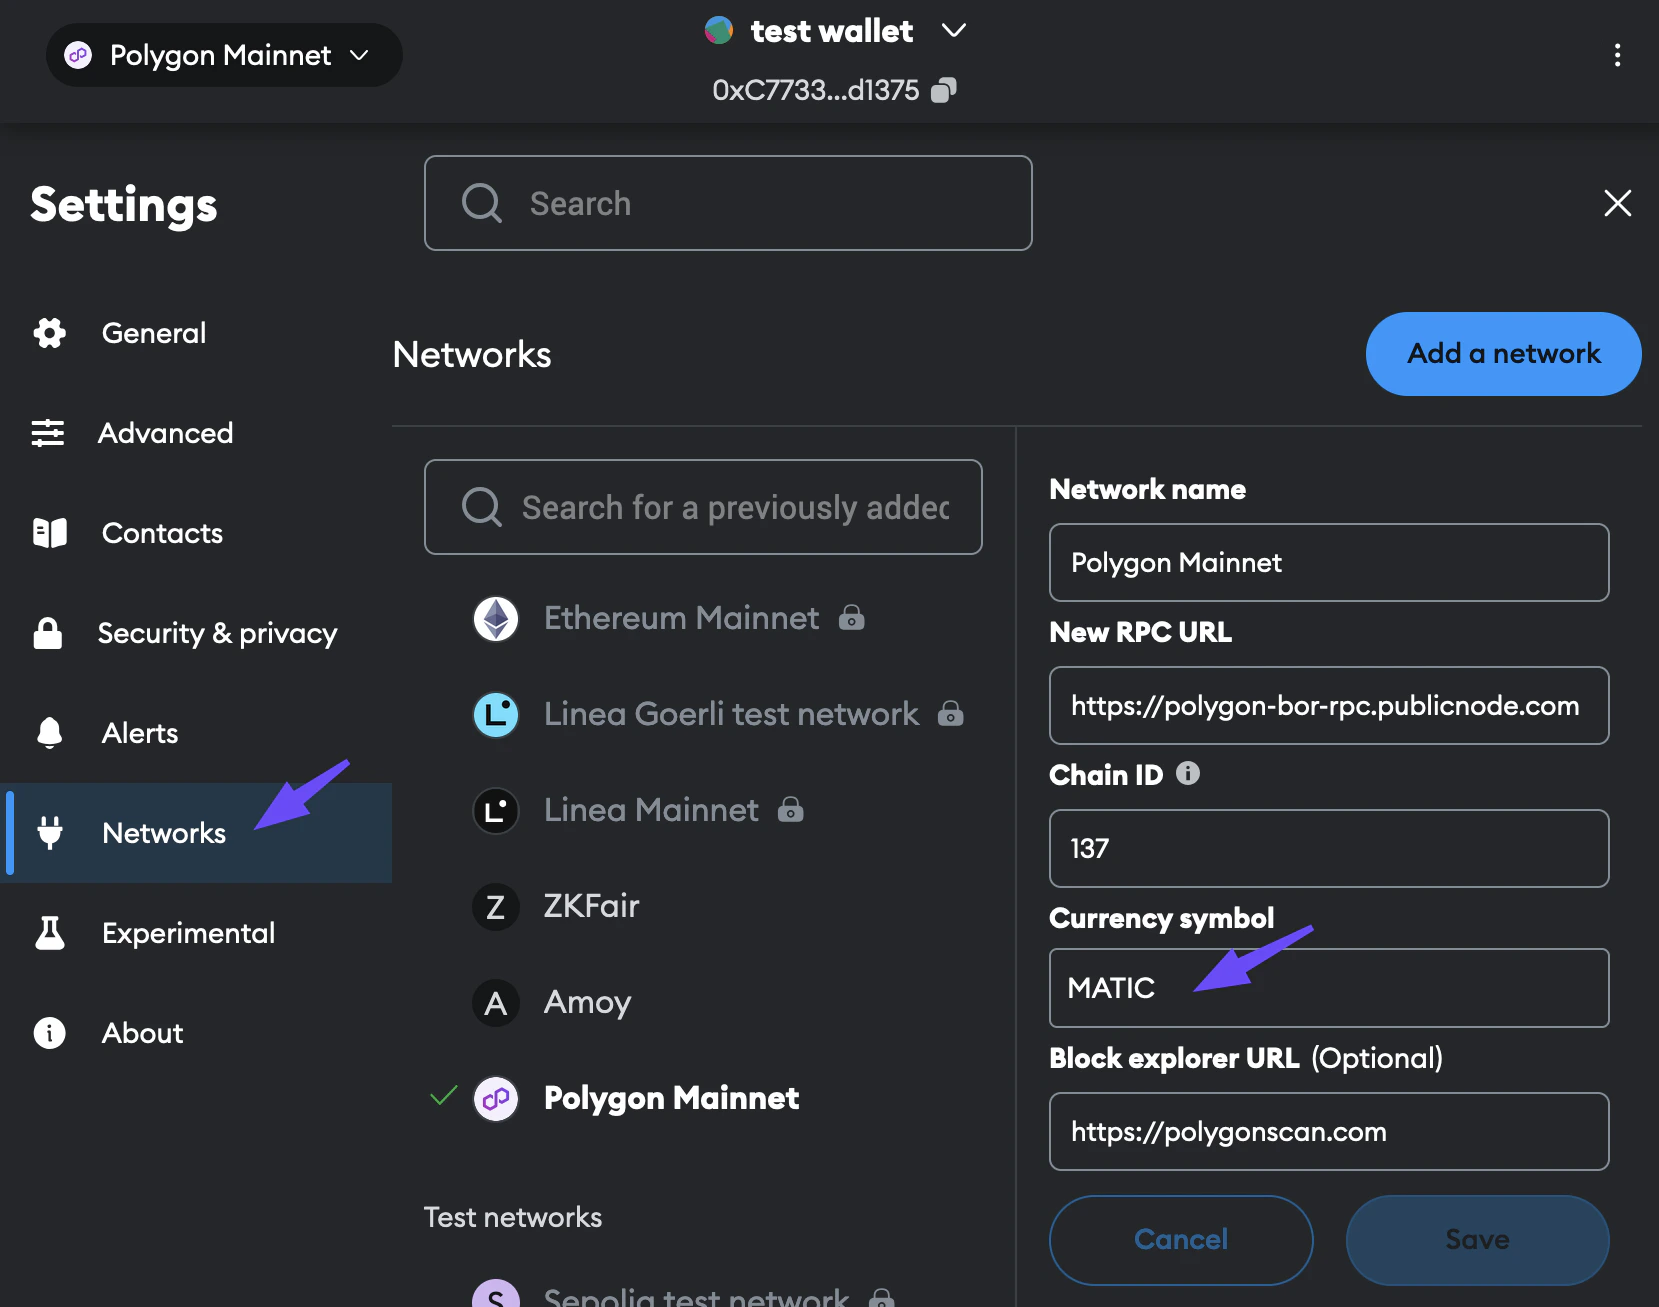1659x1307 pixels.
Task: Click Add a network
Action: [x=1502, y=353]
